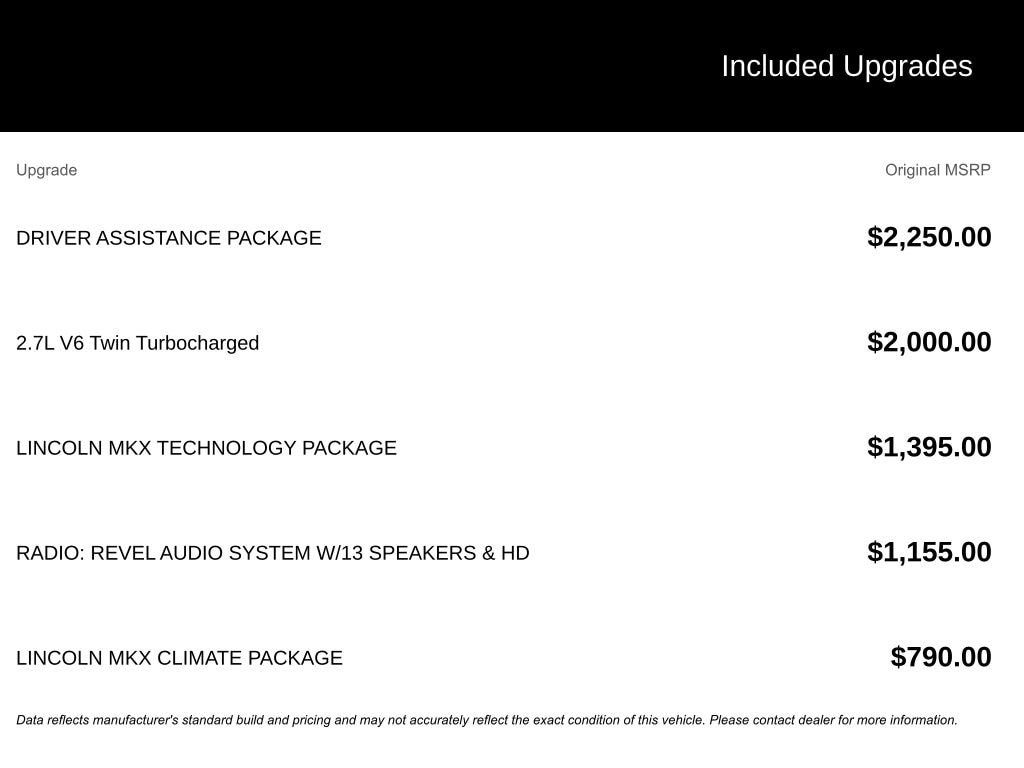The width and height of the screenshot is (1024, 768).
Task: Click the $1,155.00 price value
Action: click(929, 552)
